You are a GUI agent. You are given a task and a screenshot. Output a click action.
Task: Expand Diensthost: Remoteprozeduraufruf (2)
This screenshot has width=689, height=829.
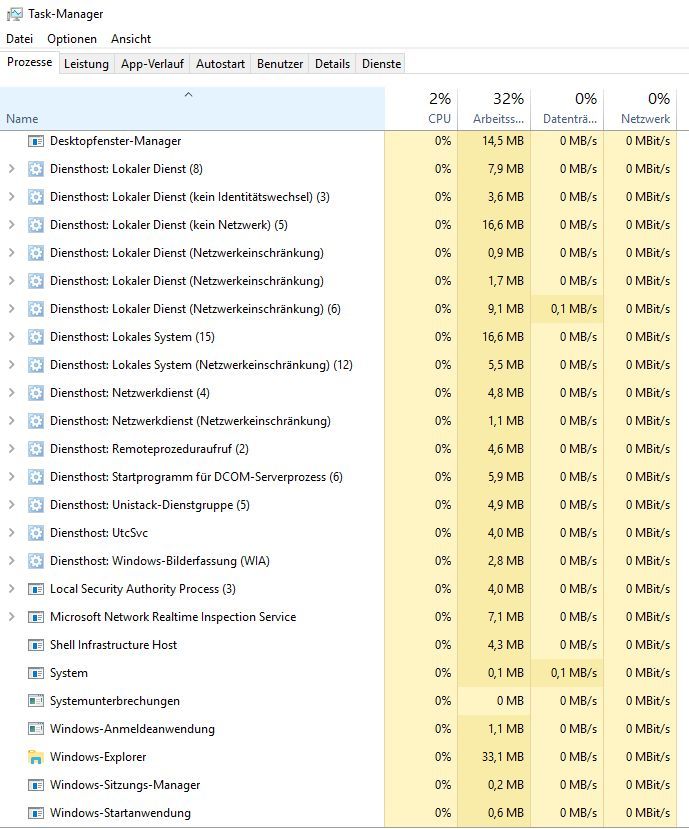[x=11, y=449]
